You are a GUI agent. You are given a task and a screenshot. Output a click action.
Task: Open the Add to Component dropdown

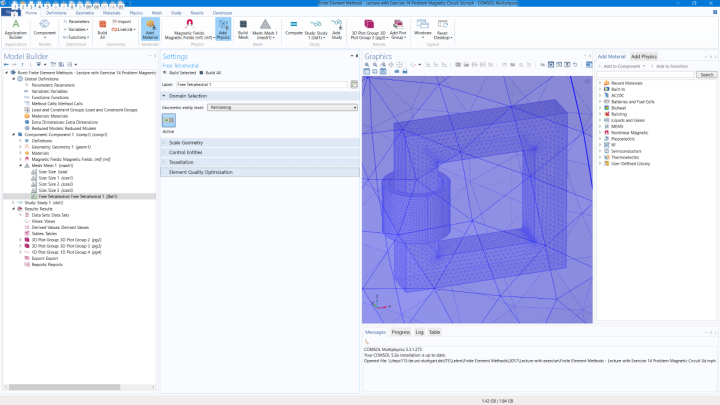[622, 66]
